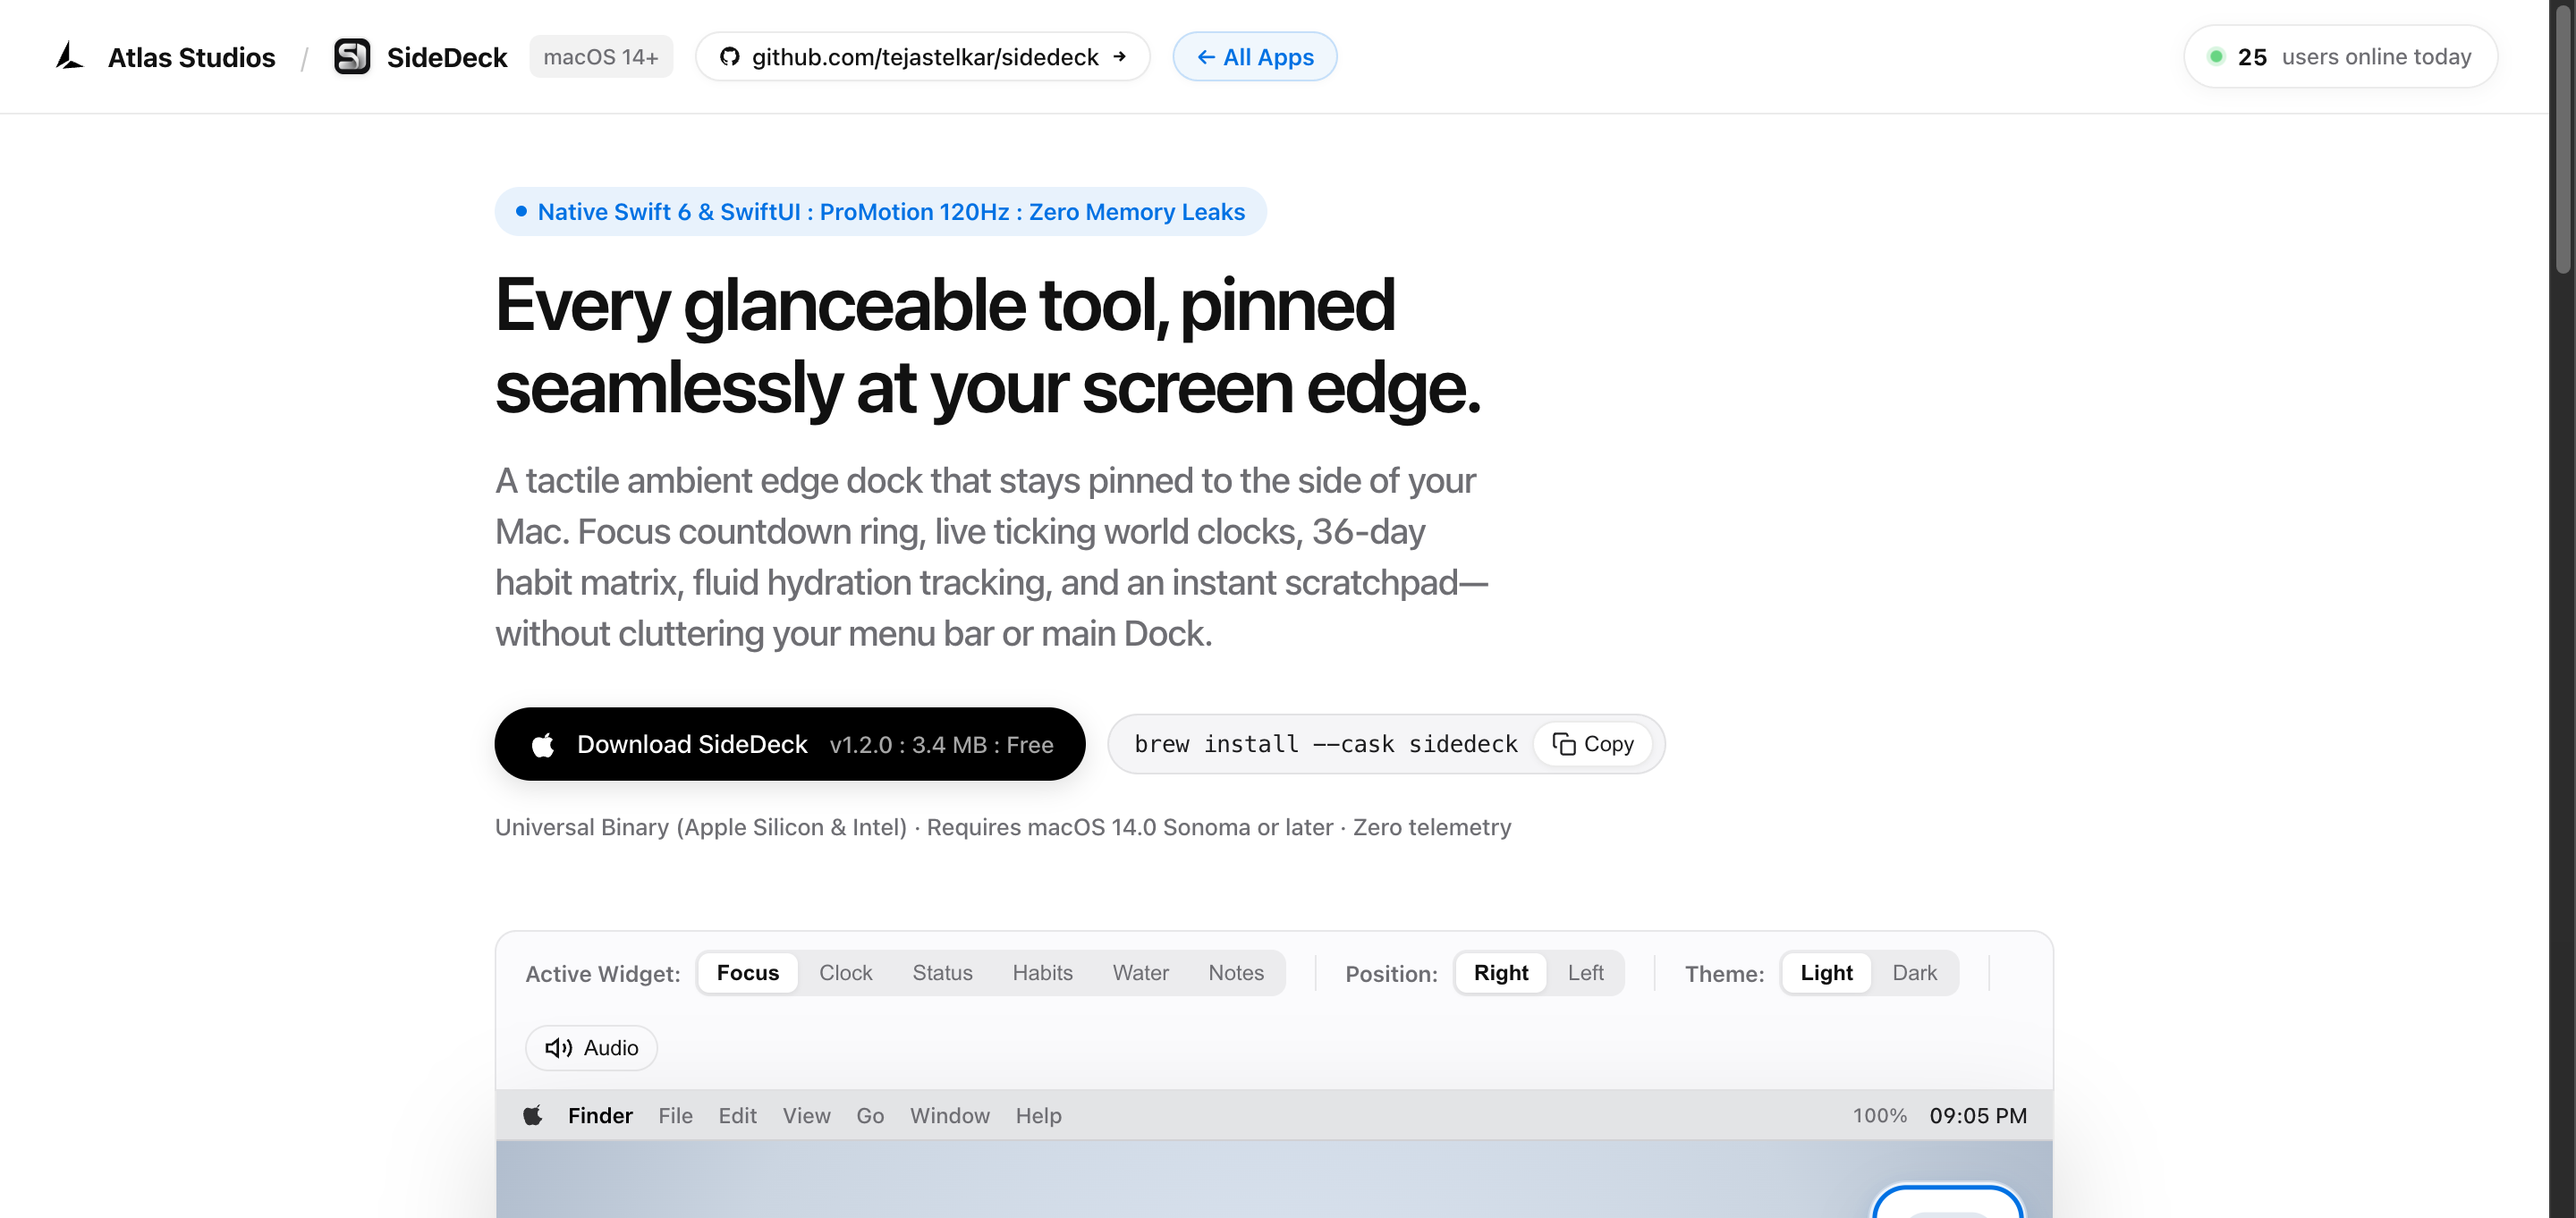This screenshot has height=1218, width=2576.
Task: Toggle the Audio speaker button
Action: [x=591, y=1048]
